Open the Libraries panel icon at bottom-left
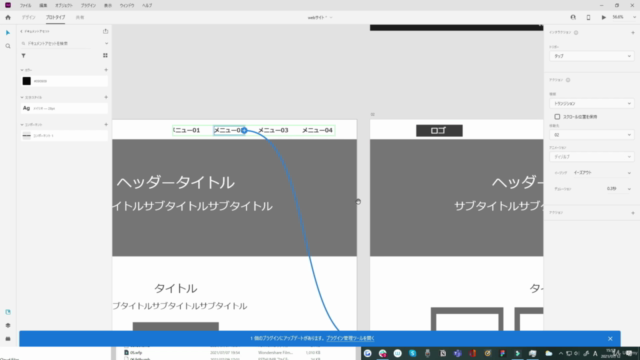The width and height of the screenshot is (640, 360). (8, 312)
